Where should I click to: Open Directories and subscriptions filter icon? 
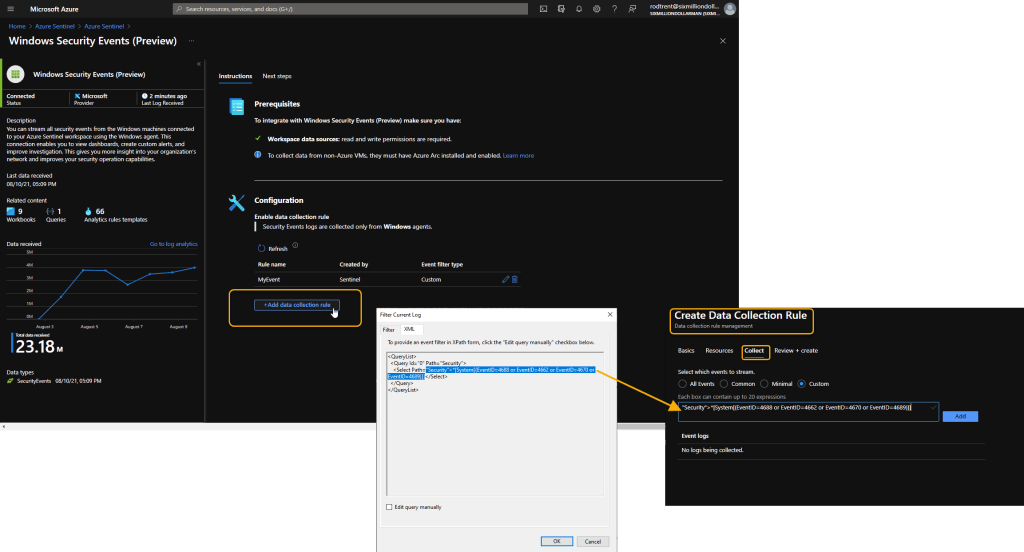point(561,9)
